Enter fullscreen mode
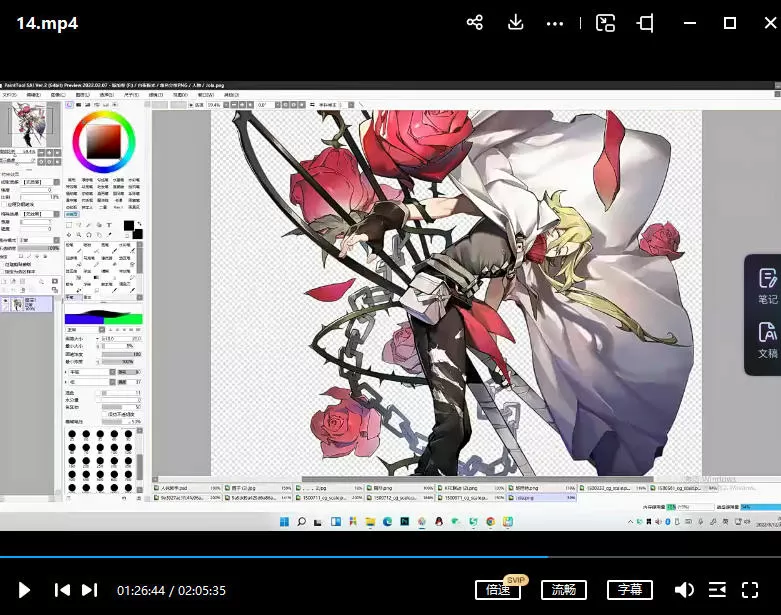The height and width of the screenshot is (615, 781). [750, 590]
